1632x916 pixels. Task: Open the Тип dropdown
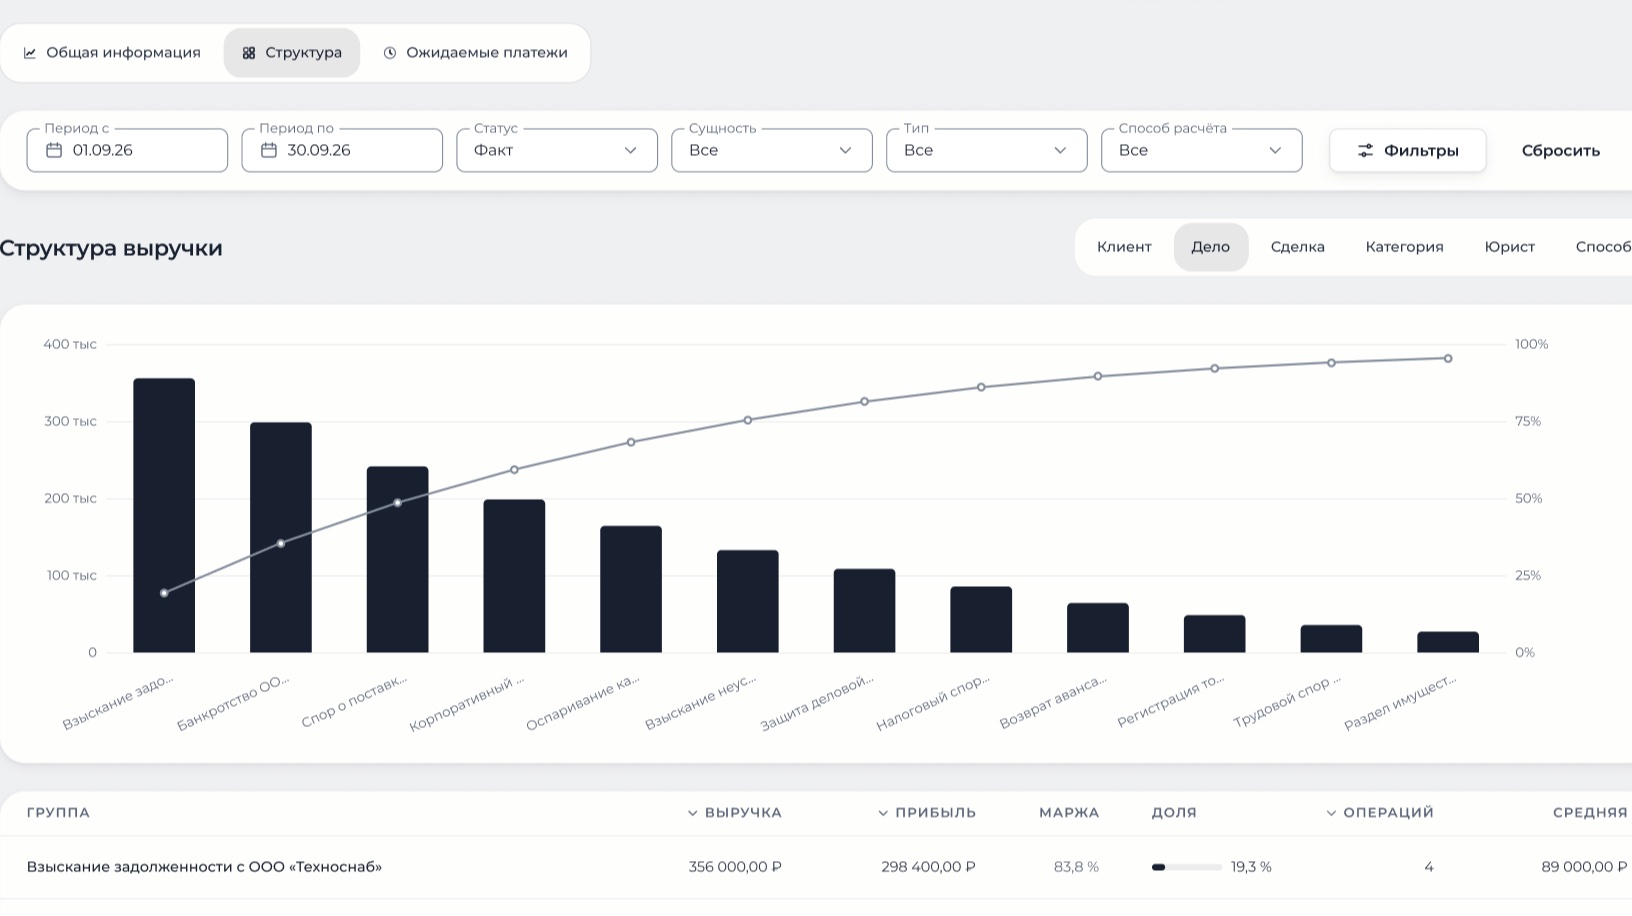(987, 150)
